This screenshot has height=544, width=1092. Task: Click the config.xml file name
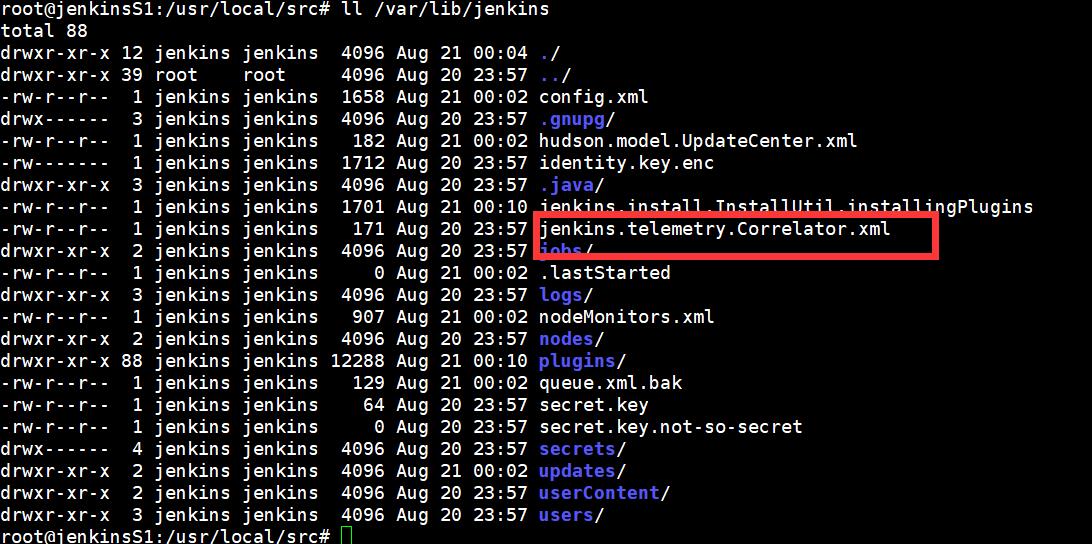[593, 97]
